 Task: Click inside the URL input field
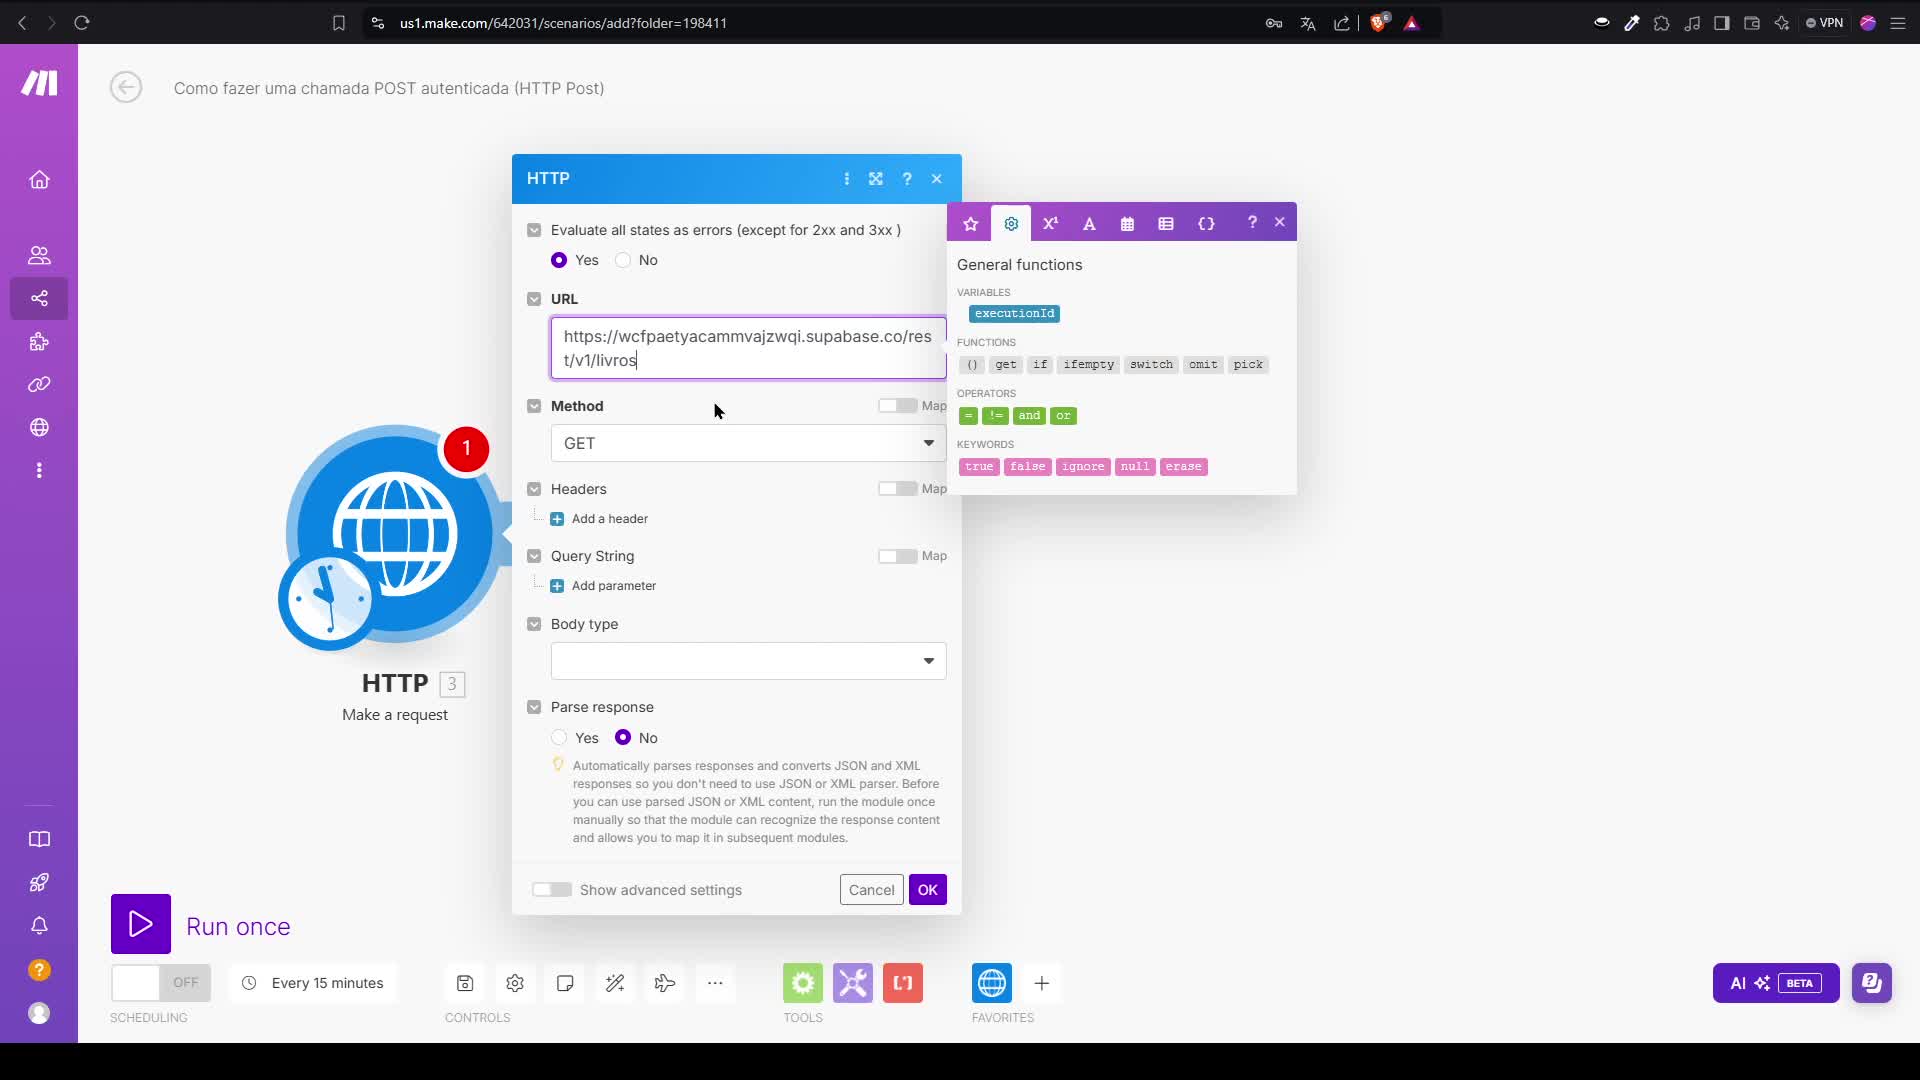pos(748,348)
